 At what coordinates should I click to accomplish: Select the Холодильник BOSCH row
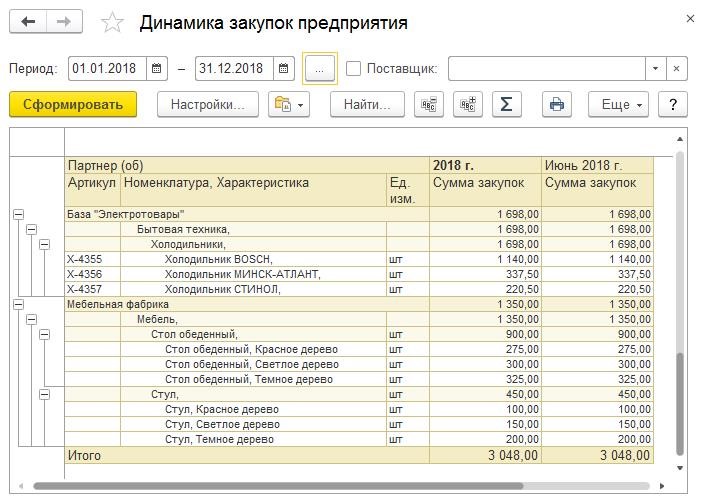[359, 259]
